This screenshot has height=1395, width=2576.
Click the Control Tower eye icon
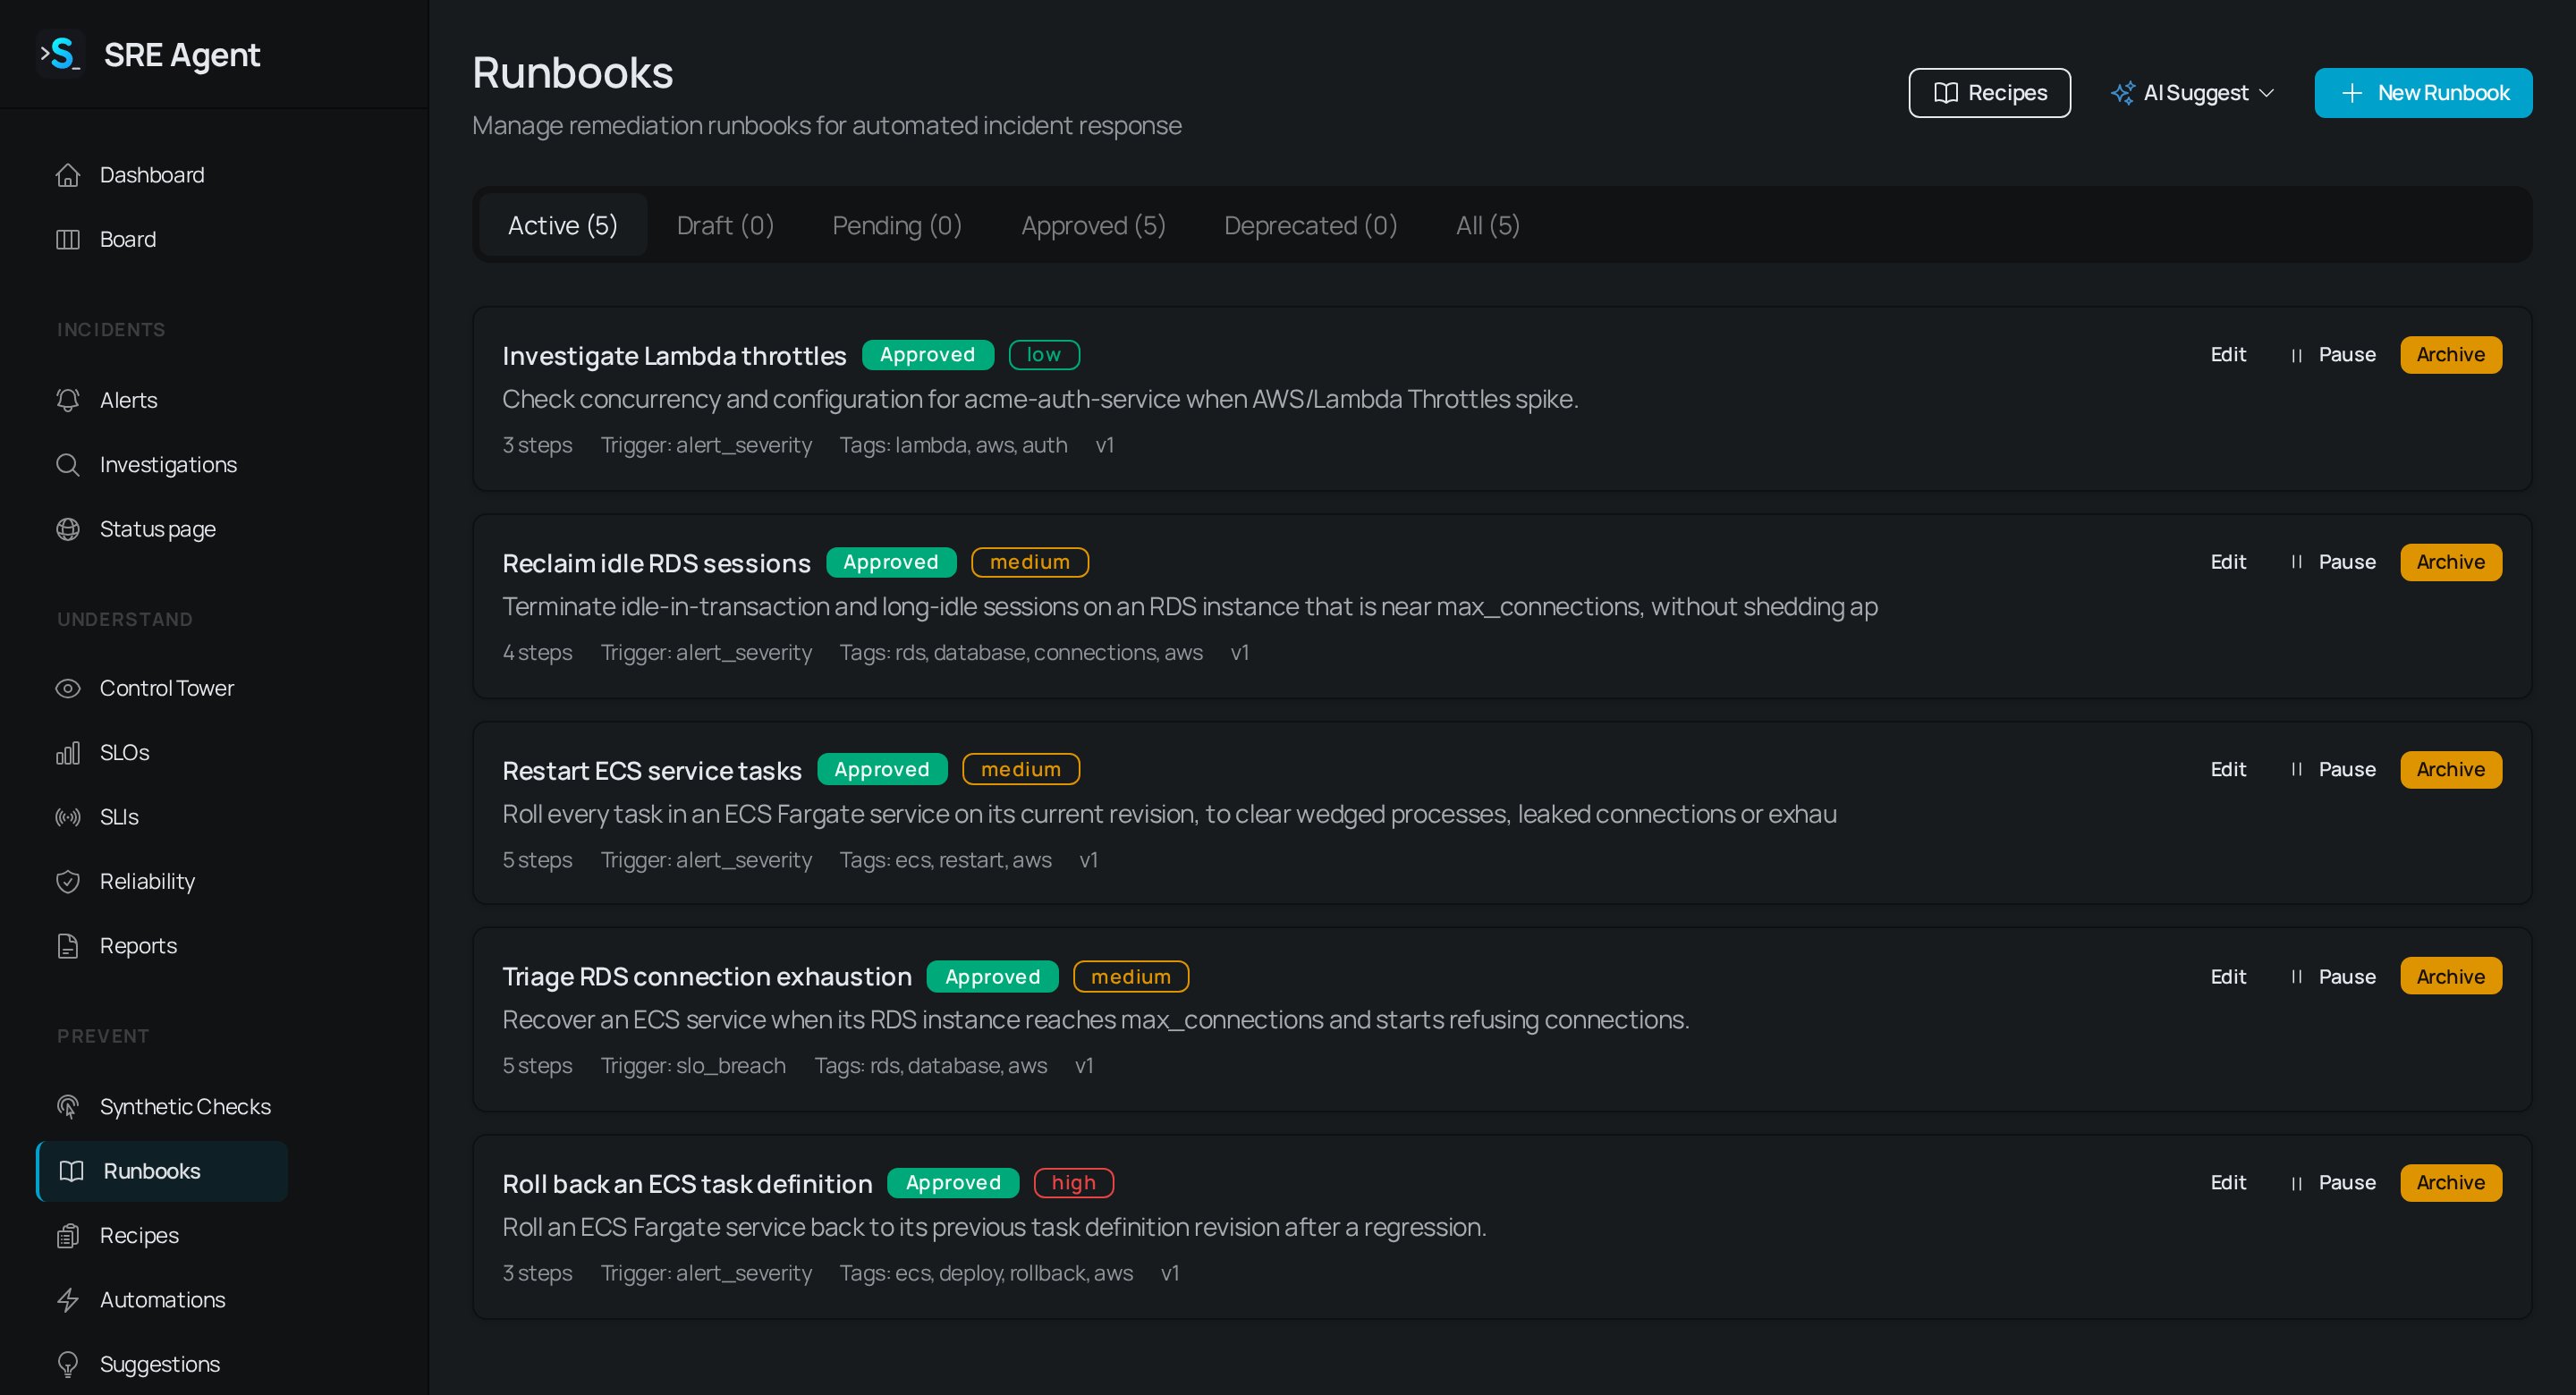(68, 688)
